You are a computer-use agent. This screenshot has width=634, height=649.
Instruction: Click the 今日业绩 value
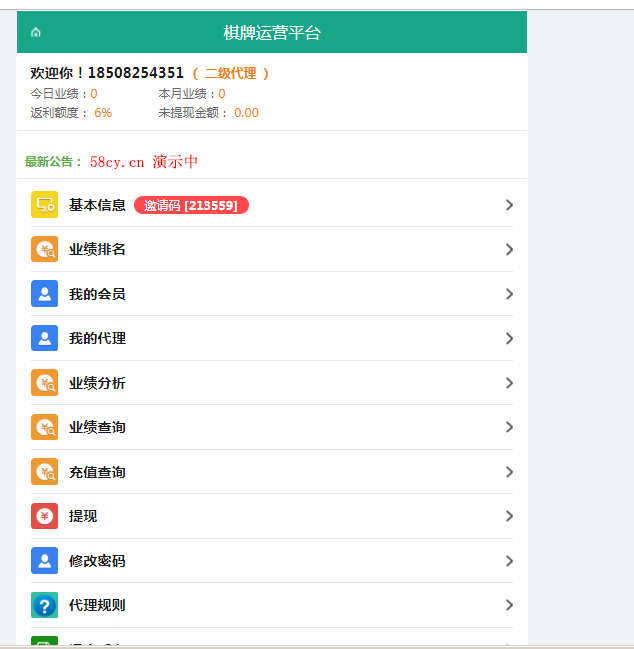coord(94,94)
